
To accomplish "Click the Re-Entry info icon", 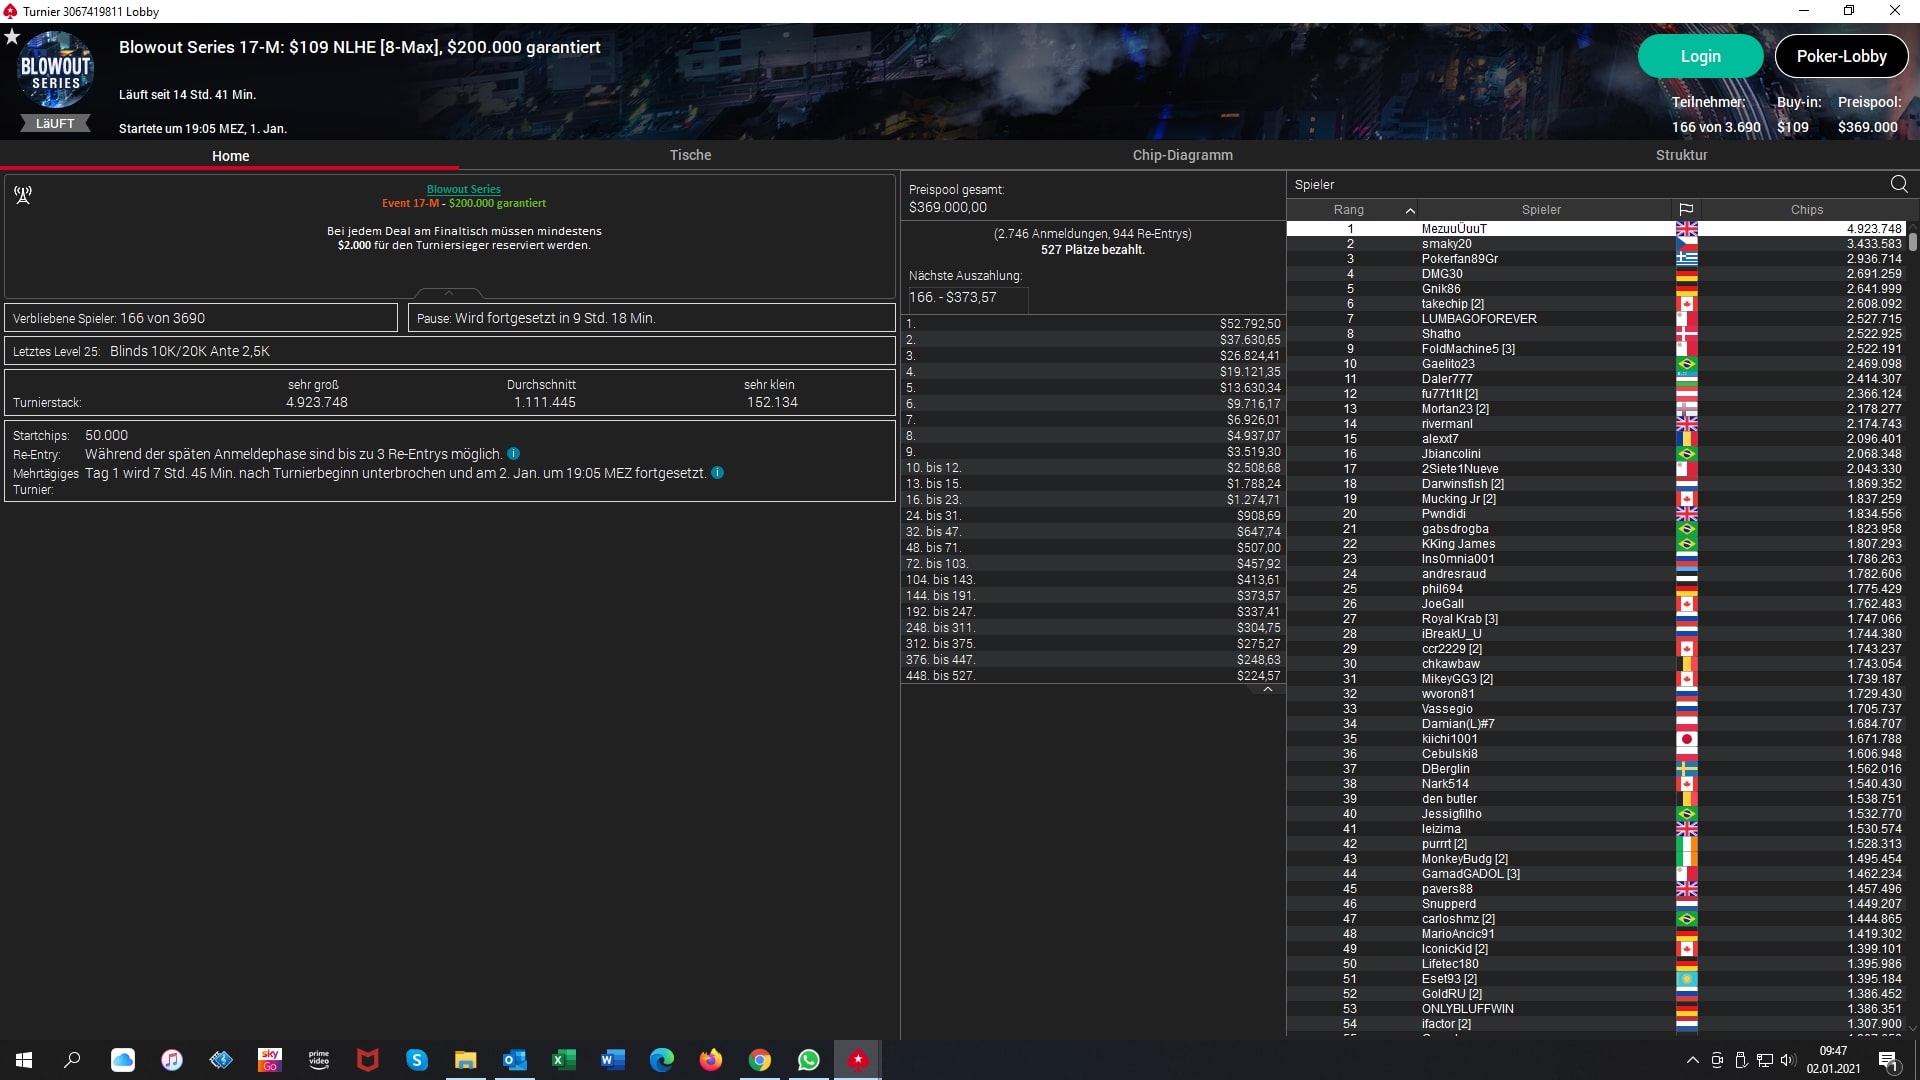I will 513,454.
